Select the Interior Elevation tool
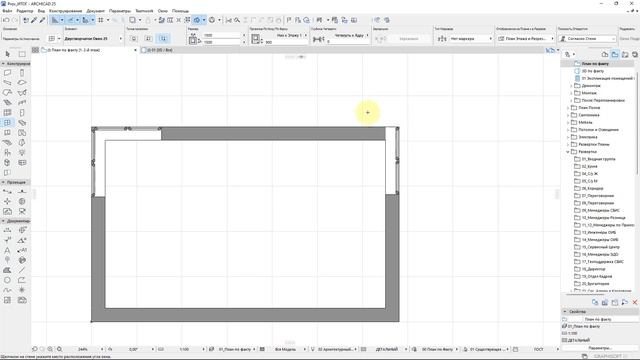This screenshot has height=360, width=640. point(7,201)
